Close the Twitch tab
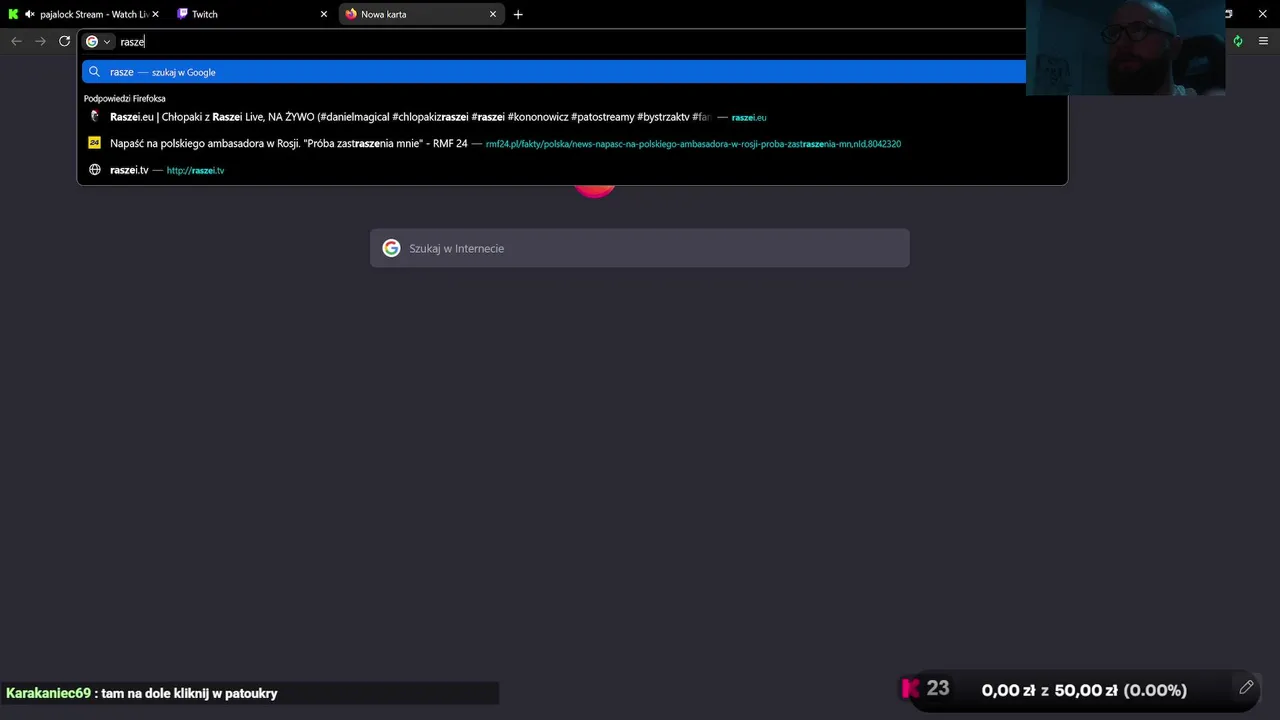 (x=324, y=14)
